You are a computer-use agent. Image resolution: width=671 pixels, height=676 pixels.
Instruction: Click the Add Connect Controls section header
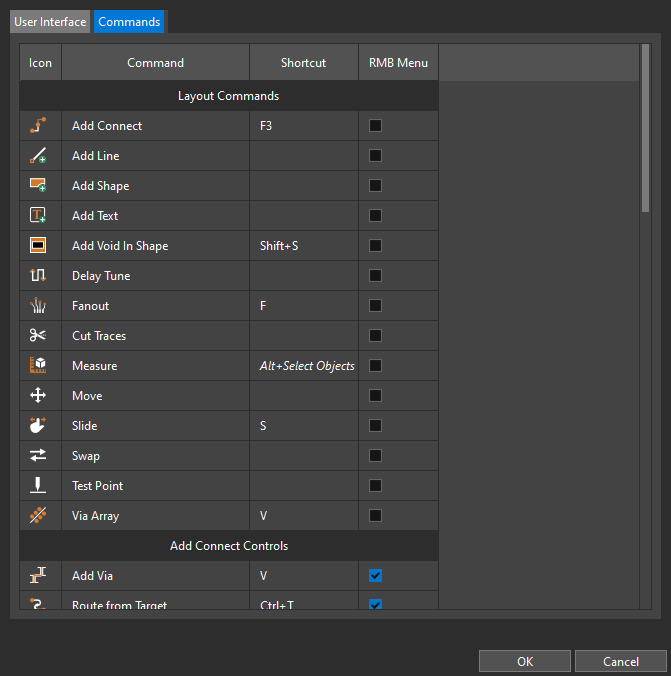[229, 546]
